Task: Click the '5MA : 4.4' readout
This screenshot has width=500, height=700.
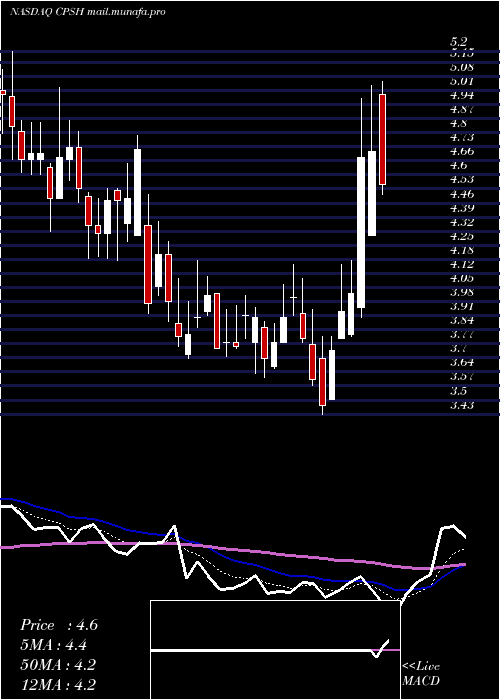Action: click(x=54, y=645)
